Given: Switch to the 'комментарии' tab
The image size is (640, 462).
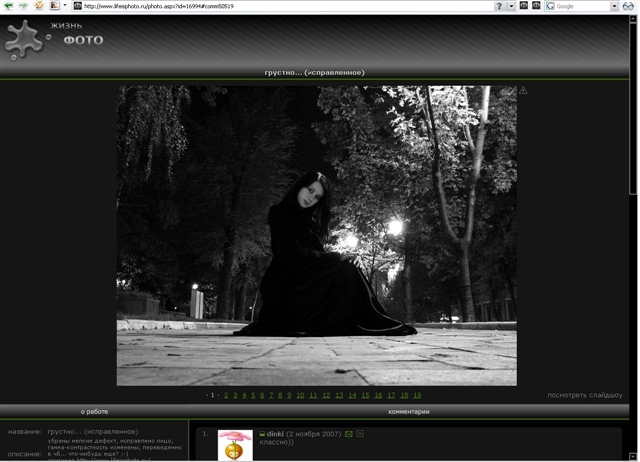Looking at the screenshot, I should [x=409, y=411].
